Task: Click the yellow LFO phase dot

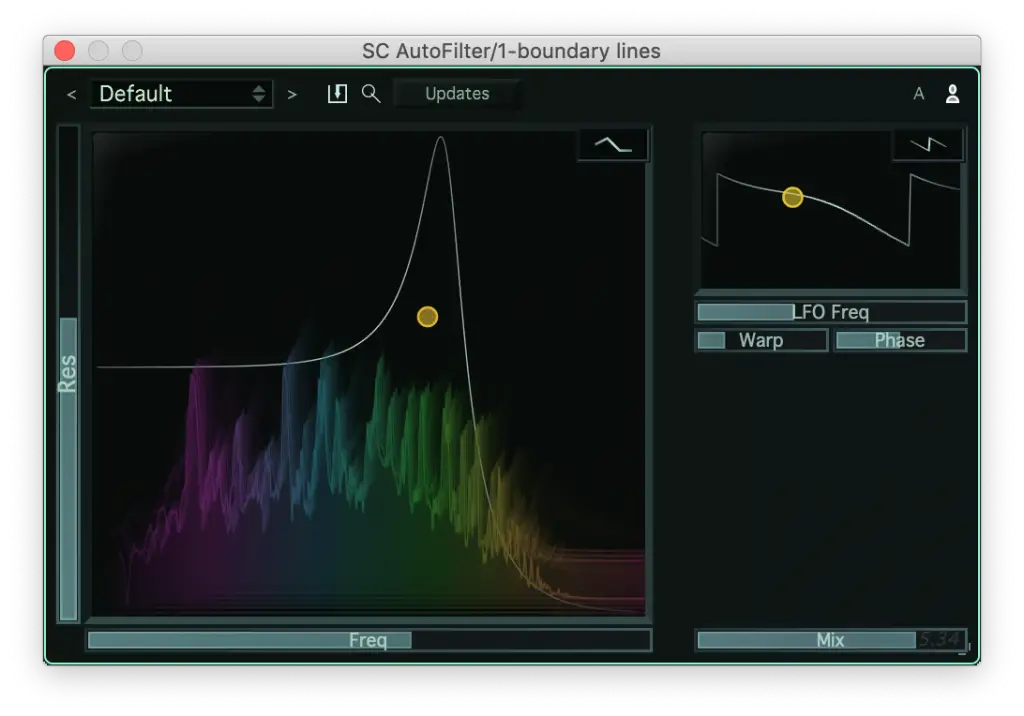Action: click(793, 197)
